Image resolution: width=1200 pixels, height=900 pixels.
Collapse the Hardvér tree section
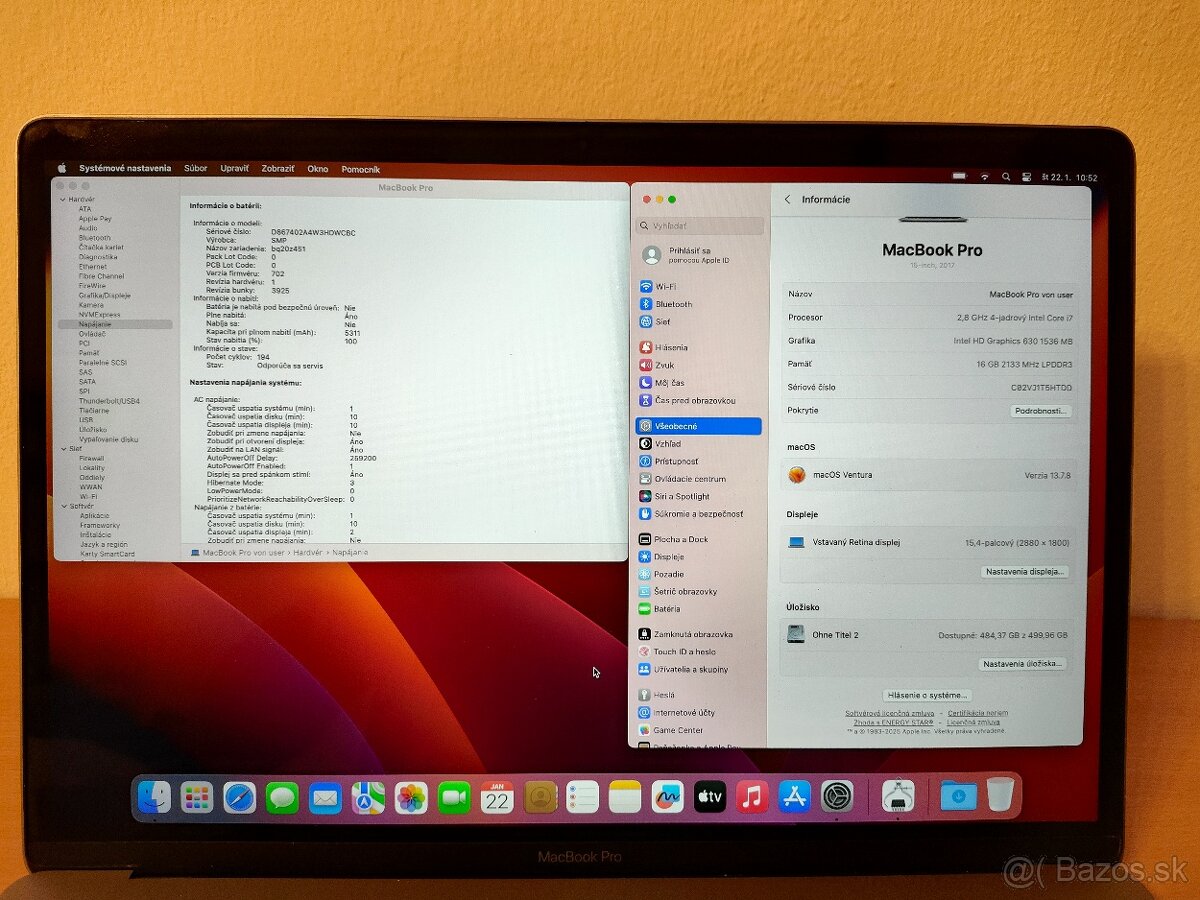pos(63,198)
